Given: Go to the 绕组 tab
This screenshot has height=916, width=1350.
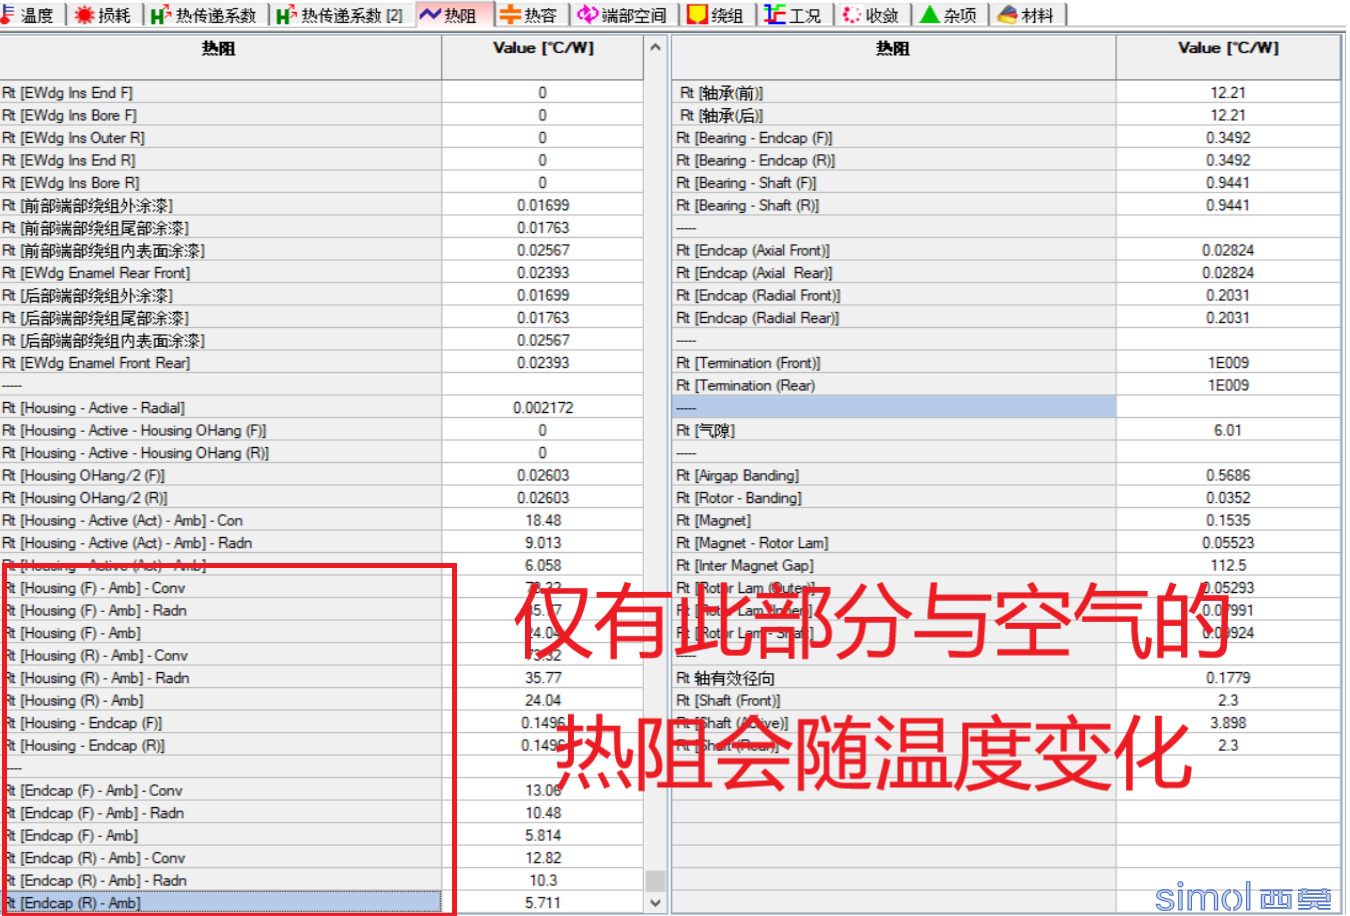Looking at the screenshot, I should 718,15.
